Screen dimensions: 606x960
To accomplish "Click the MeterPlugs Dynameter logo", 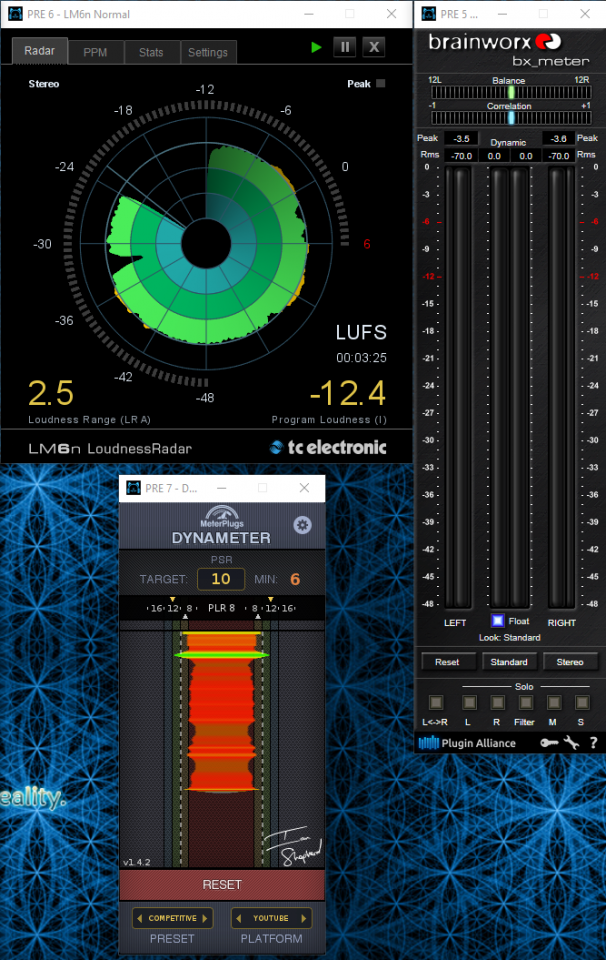I will (221, 526).
